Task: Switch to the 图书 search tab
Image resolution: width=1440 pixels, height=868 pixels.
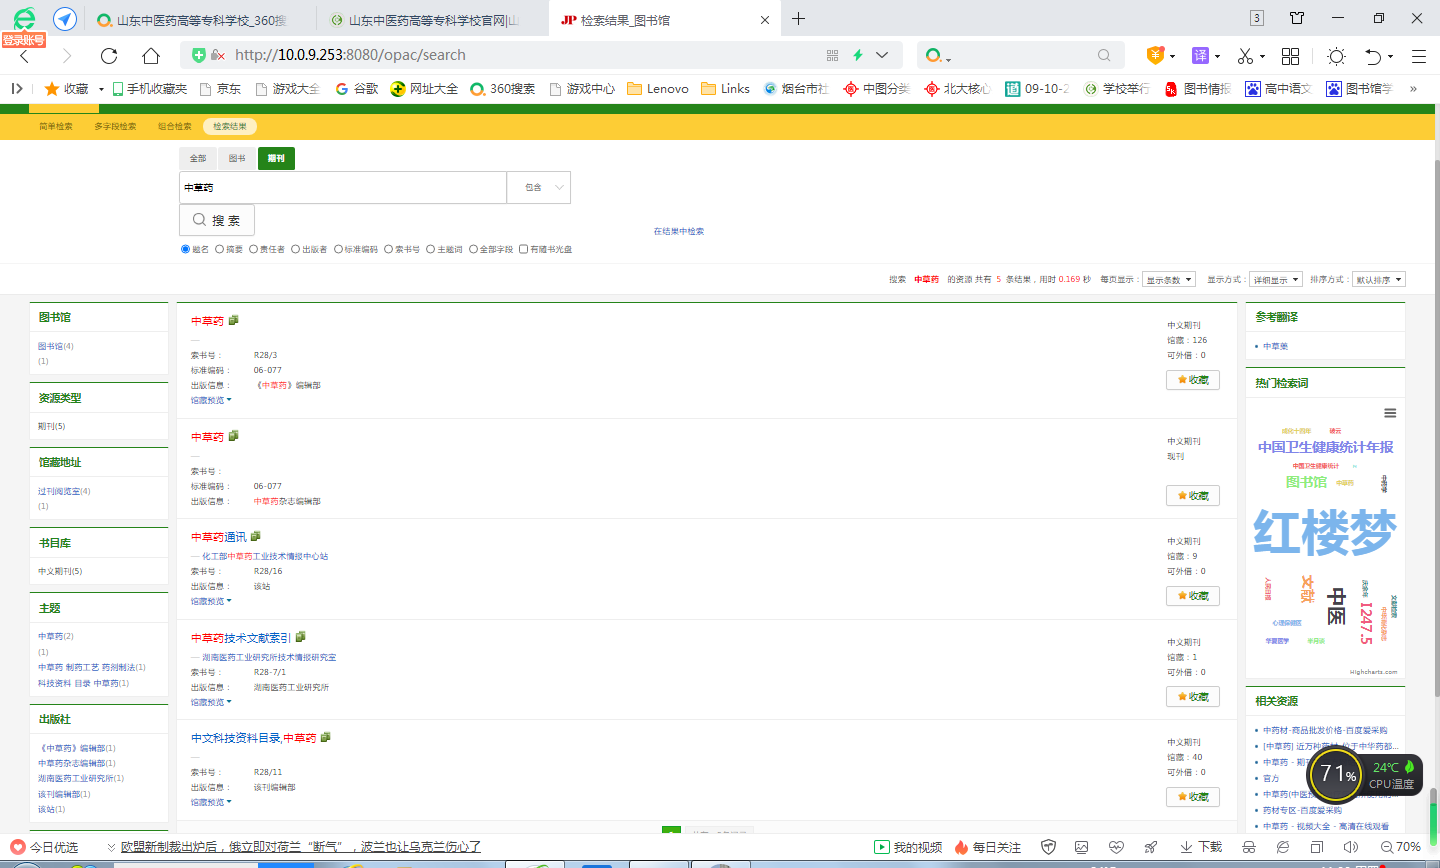Action: click(x=237, y=158)
